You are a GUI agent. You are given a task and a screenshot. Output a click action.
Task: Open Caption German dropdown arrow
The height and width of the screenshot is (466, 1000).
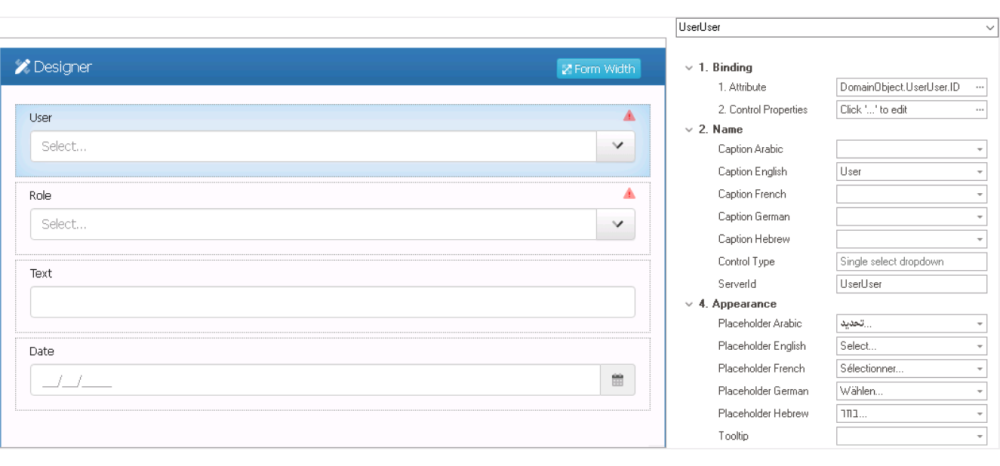980,217
